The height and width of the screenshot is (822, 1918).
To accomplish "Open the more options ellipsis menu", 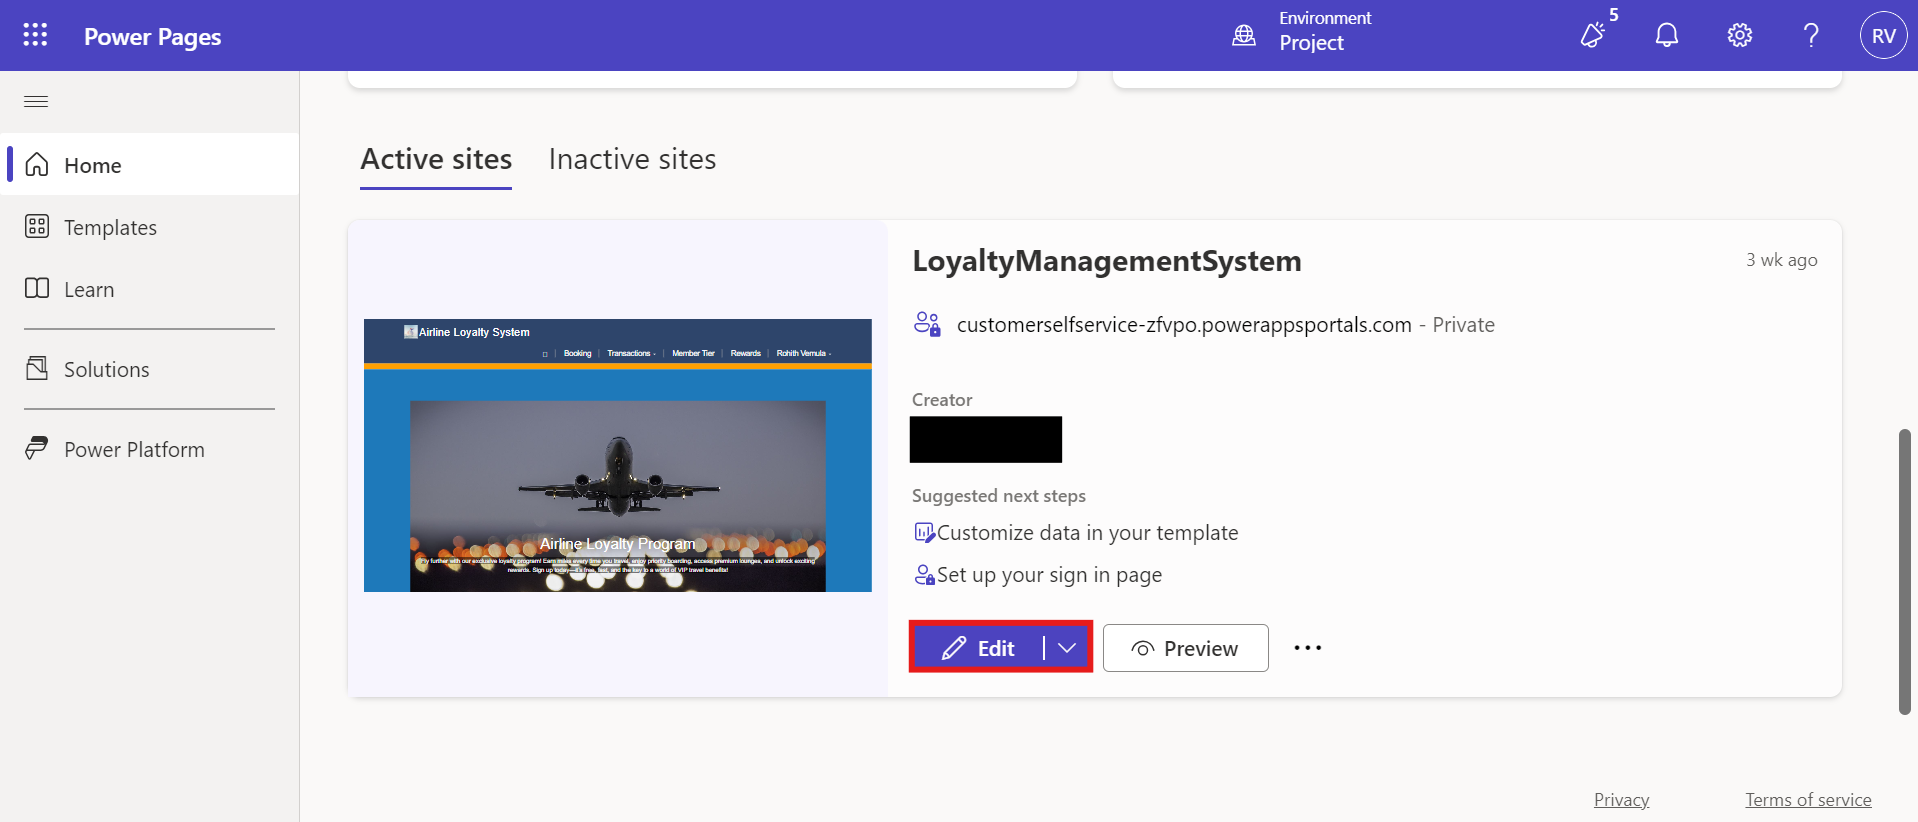I will tap(1307, 648).
